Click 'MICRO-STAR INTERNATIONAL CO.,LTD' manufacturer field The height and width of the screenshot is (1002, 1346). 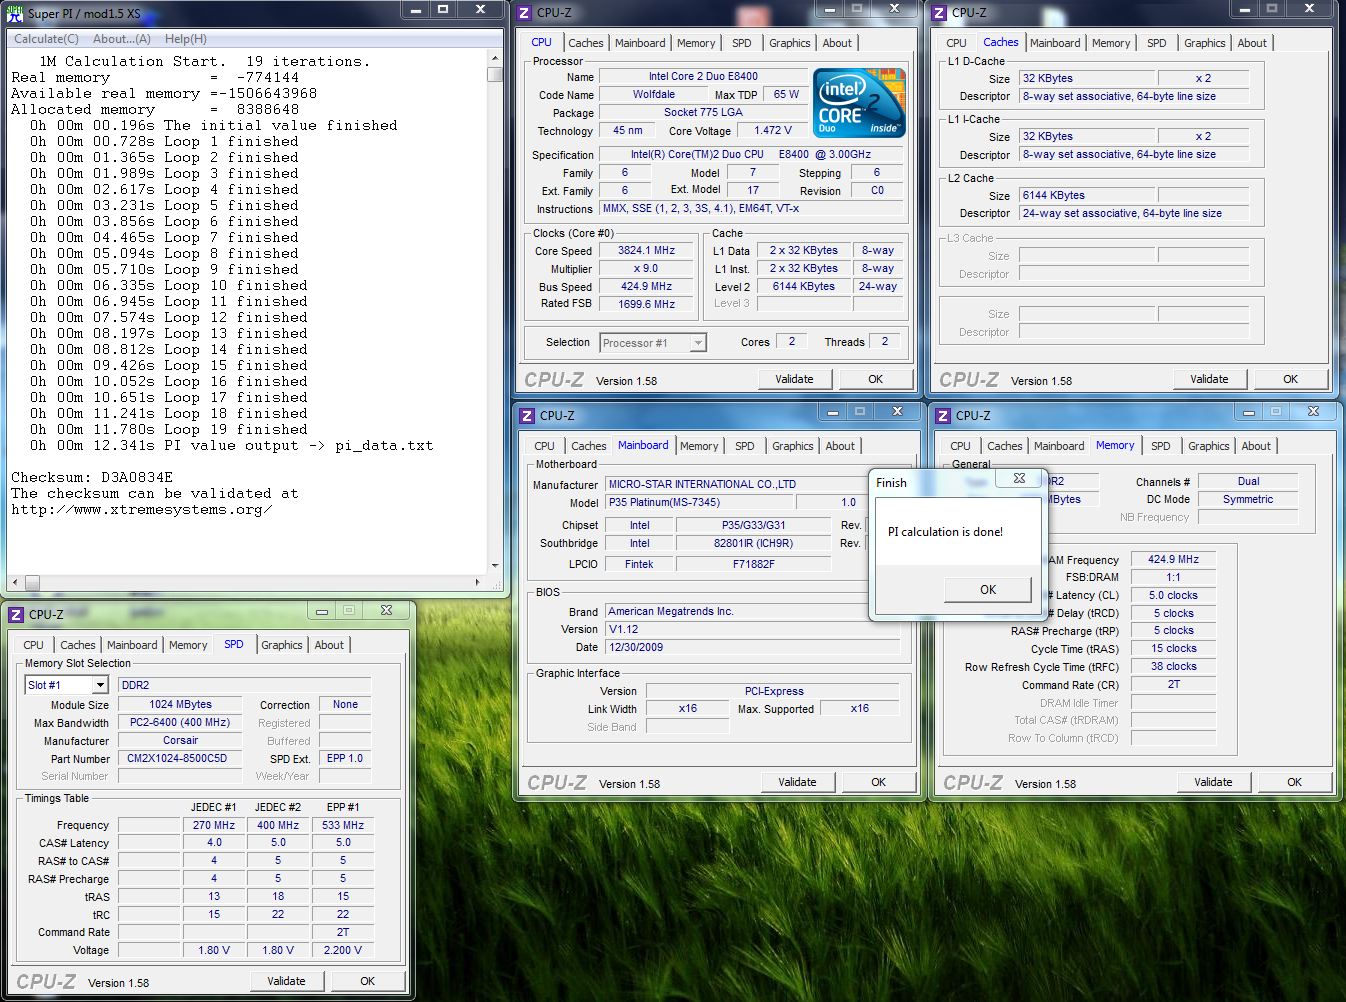[754, 484]
